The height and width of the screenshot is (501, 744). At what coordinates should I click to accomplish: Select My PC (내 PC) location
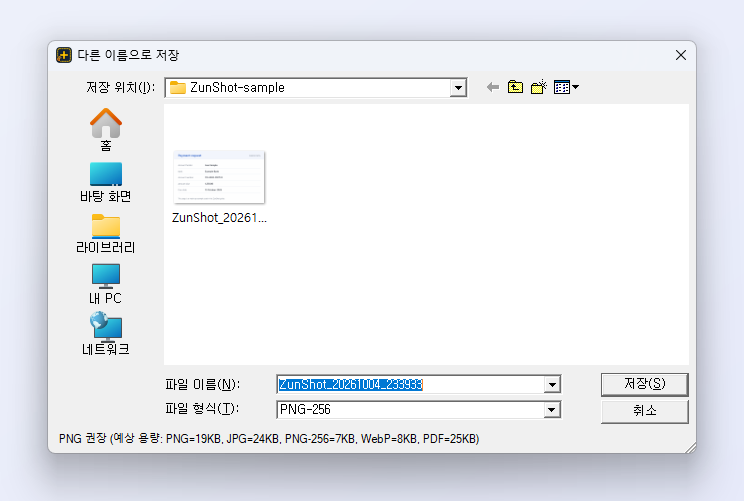[x=106, y=284]
